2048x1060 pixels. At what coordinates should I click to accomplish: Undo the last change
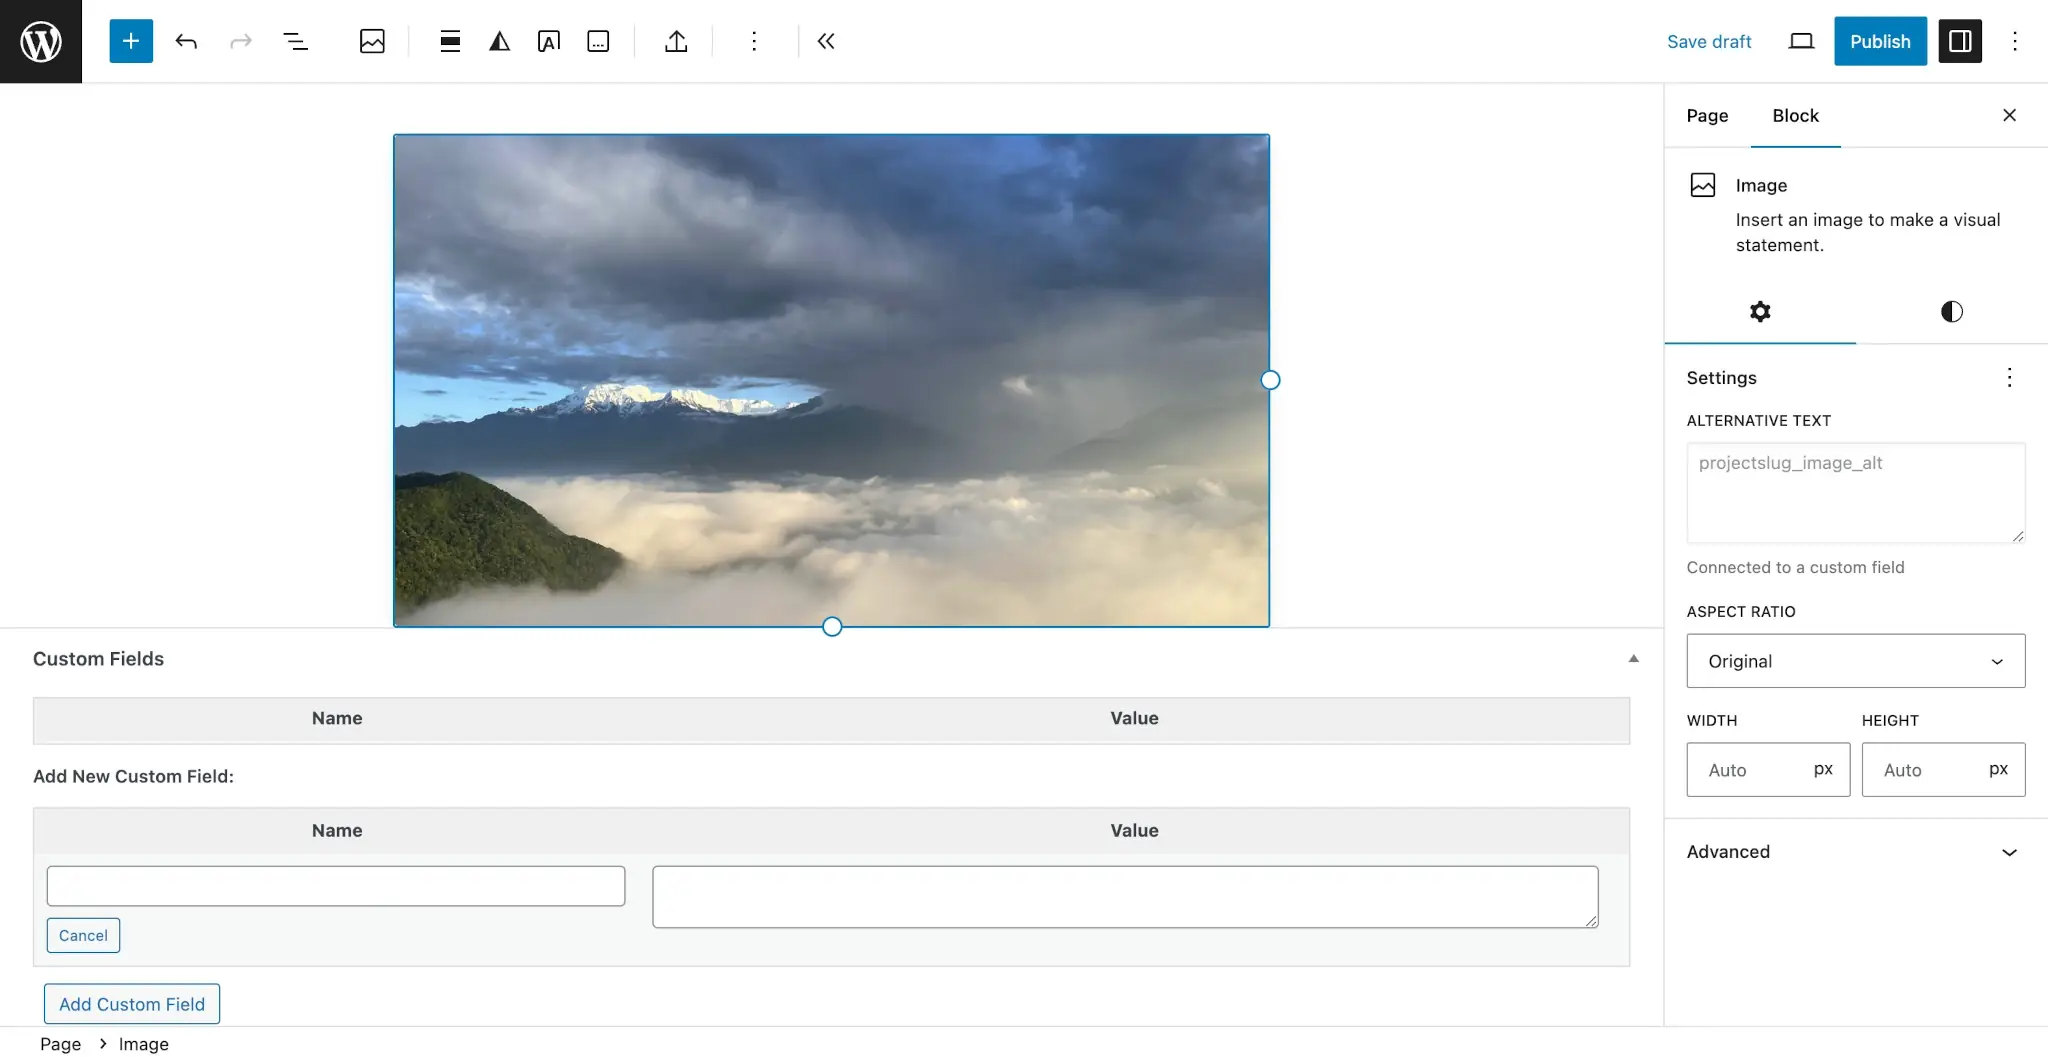pyautogui.click(x=186, y=41)
